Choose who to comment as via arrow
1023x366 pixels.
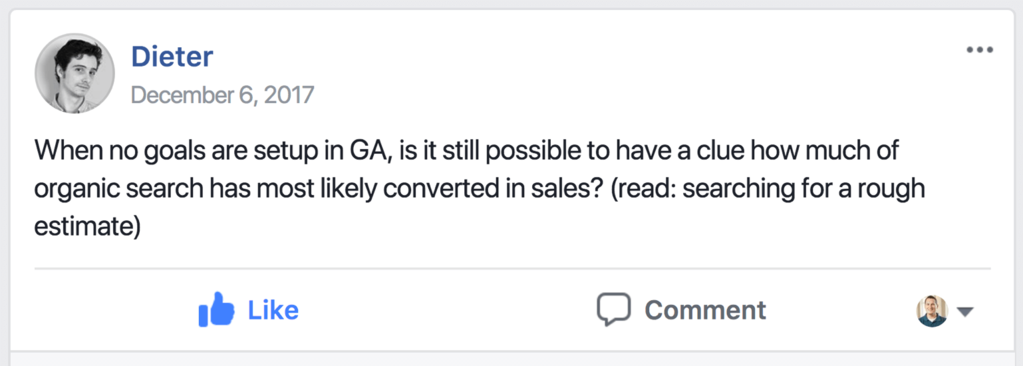[965, 312]
